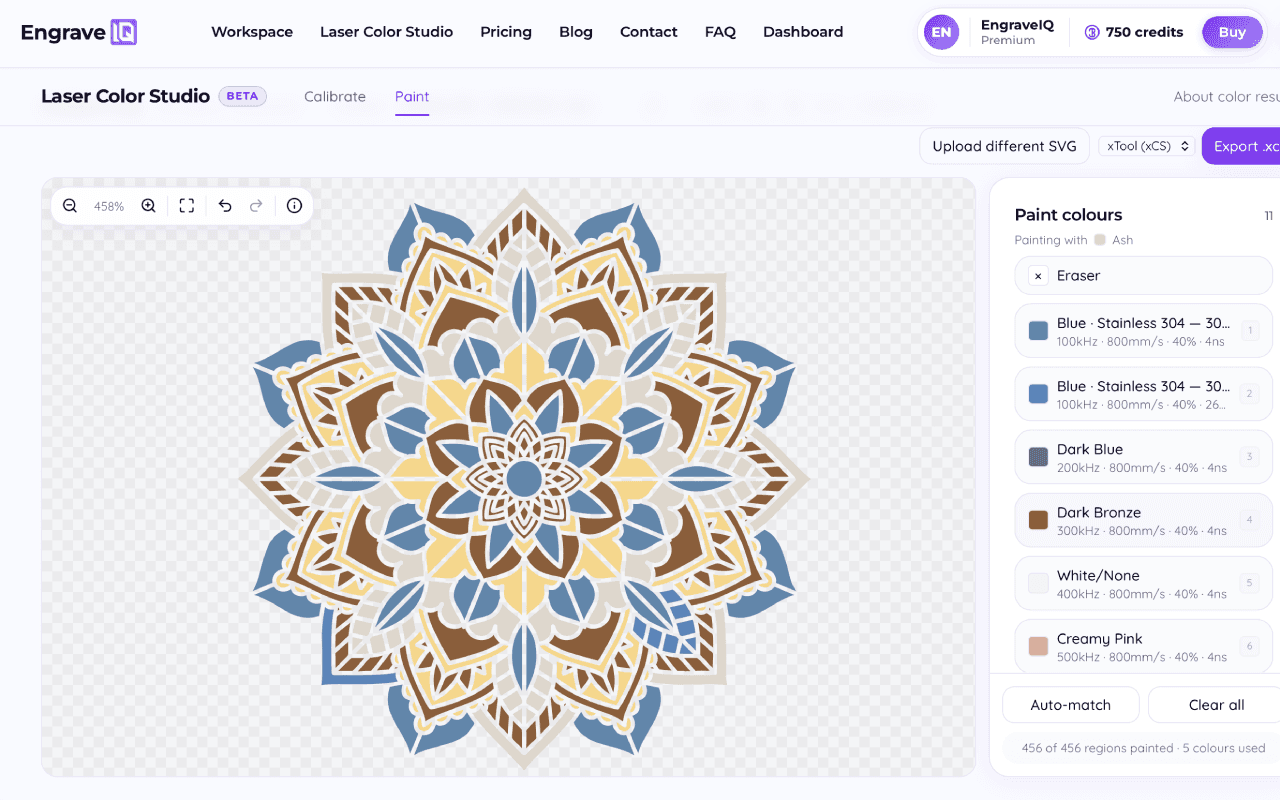Open the Contact page

[x=649, y=32]
